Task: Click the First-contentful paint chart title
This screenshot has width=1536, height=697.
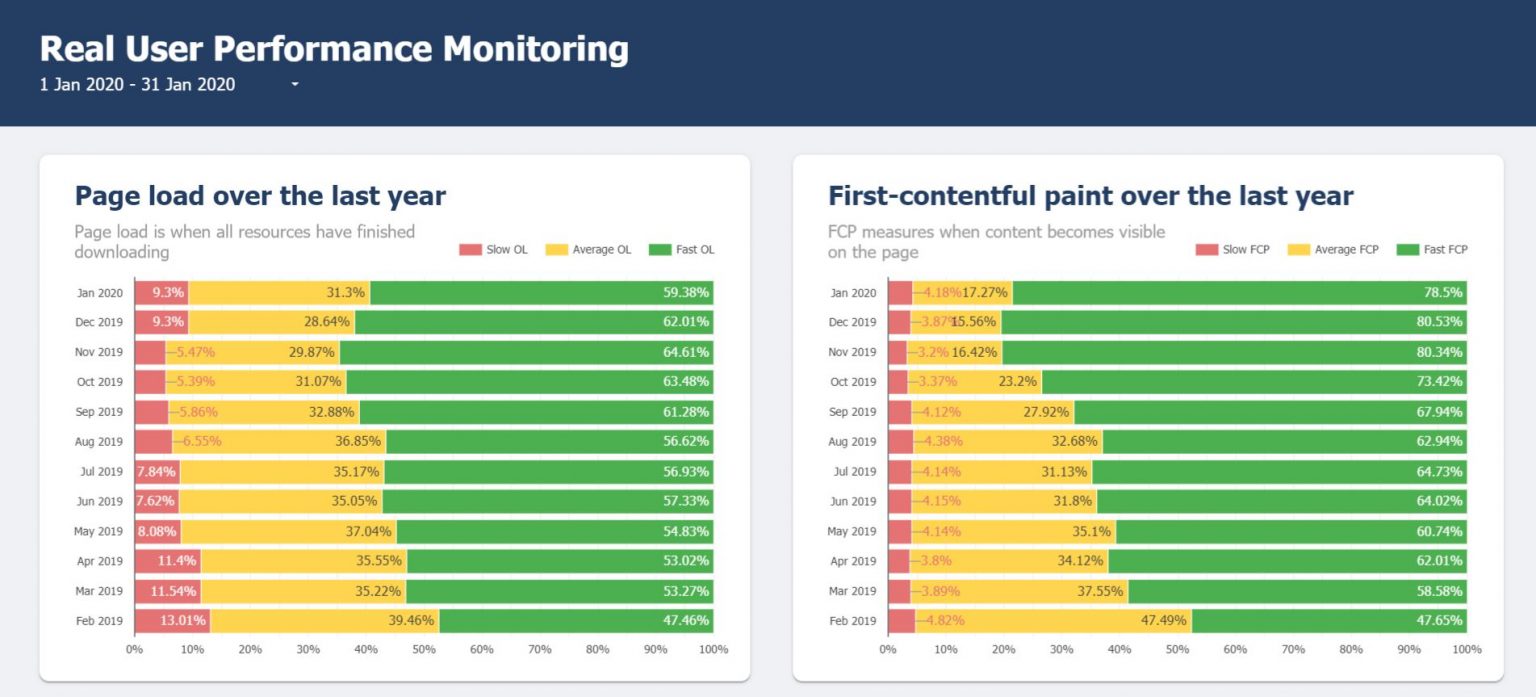Action: (1089, 196)
